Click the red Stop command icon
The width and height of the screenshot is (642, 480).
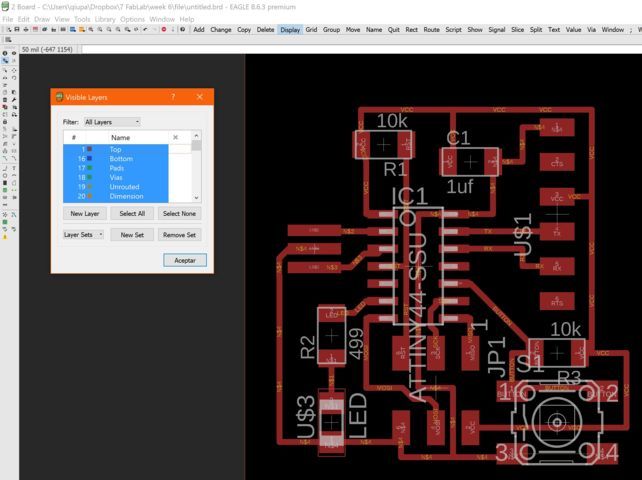coord(164,29)
